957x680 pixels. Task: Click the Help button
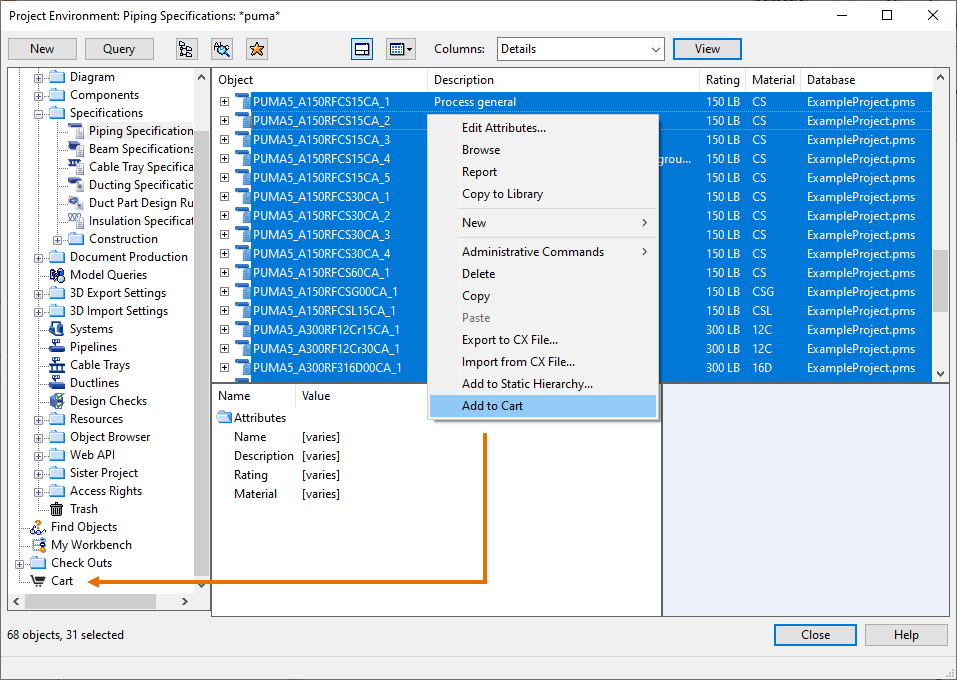(x=905, y=635)
